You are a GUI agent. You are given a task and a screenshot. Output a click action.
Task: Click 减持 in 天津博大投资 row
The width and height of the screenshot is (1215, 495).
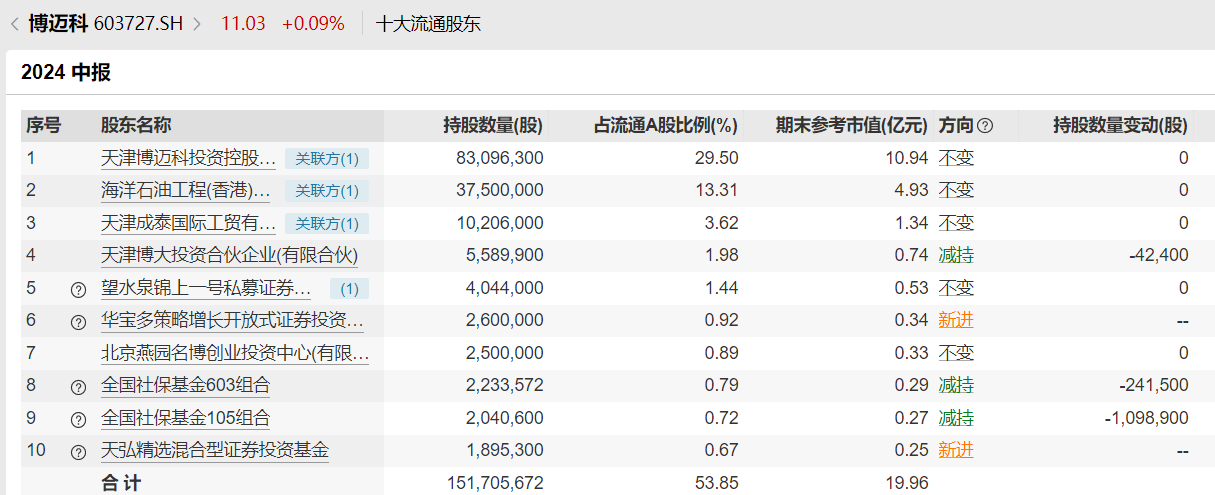point(956,256)
